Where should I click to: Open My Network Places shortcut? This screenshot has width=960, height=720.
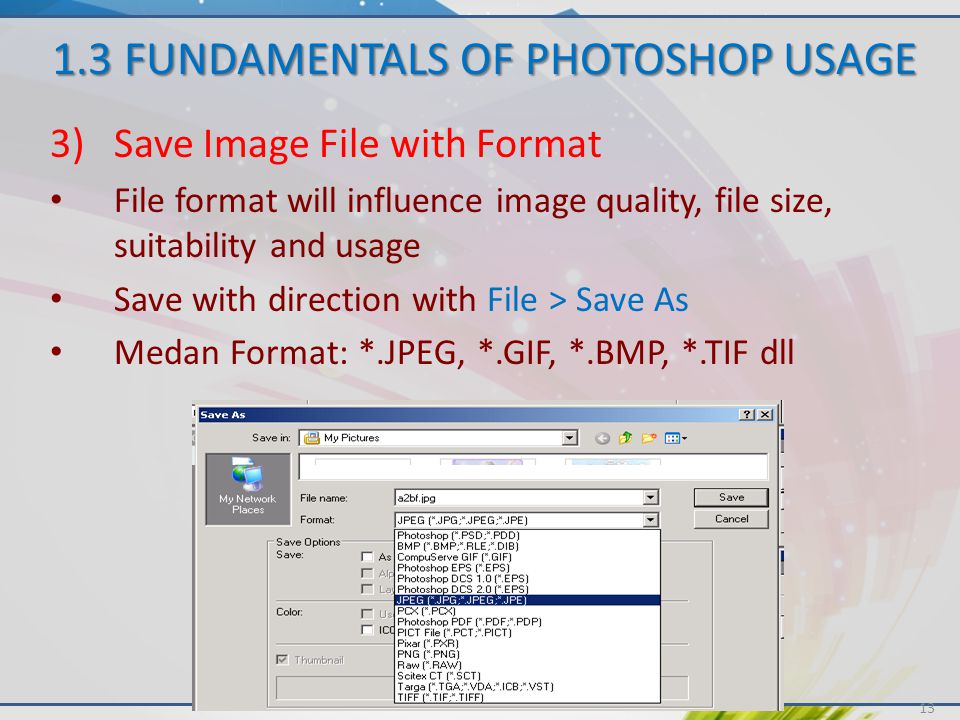(x=248, y=489)
